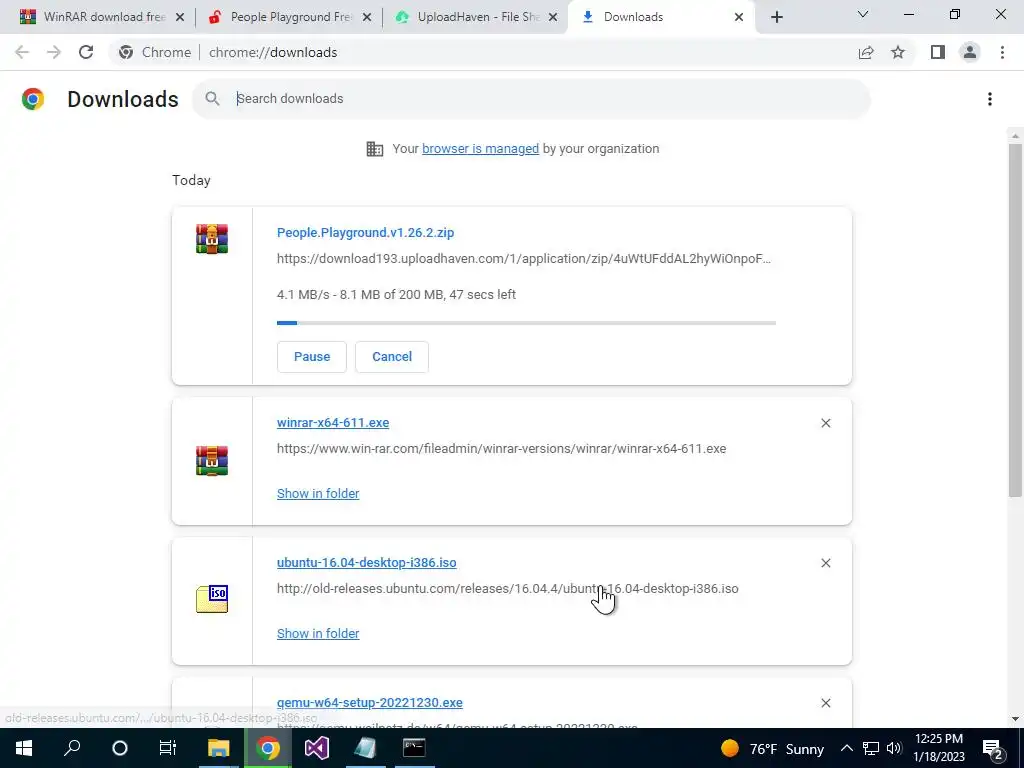Open the browser is managed link

click(480, 149)
